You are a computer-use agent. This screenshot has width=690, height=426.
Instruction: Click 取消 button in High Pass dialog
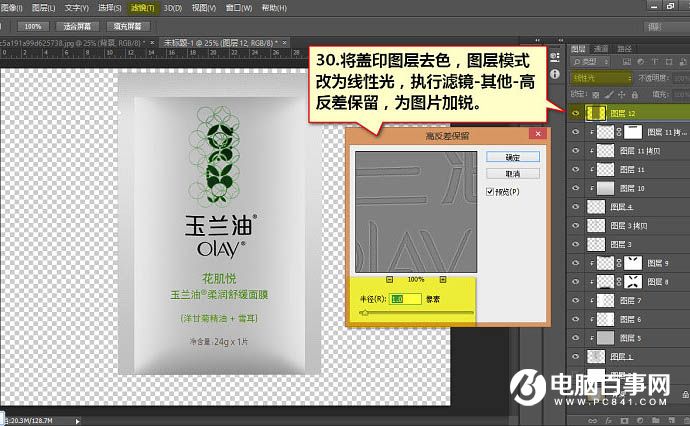[x=513, y=173]
